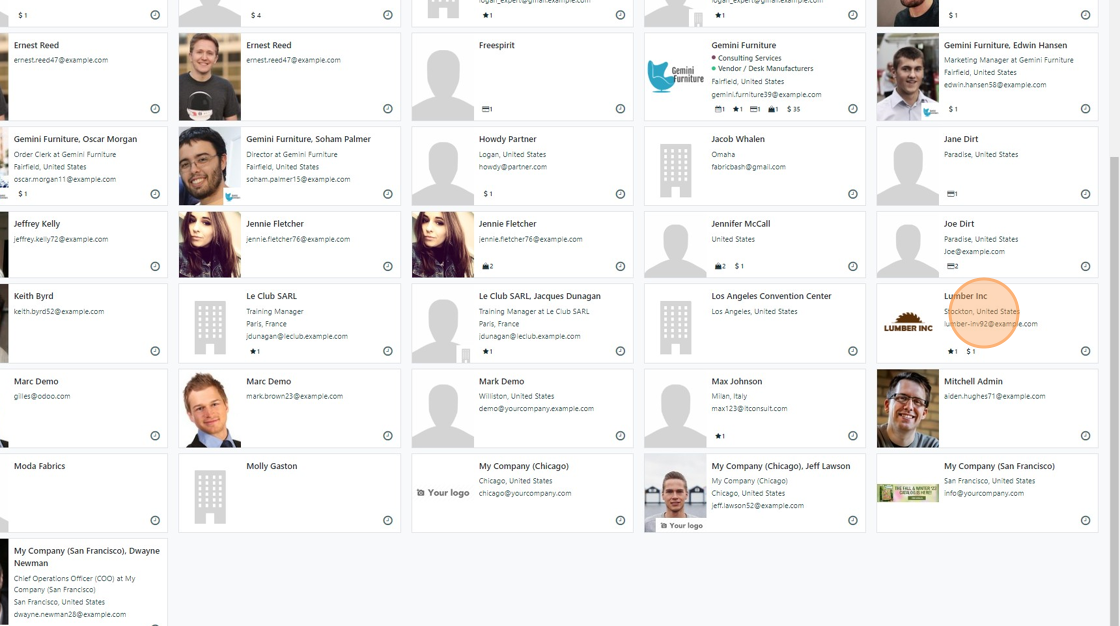Click the star icon on Max Johnson card
This screenshot has height=626, width=1120.
tap(719, 436)
